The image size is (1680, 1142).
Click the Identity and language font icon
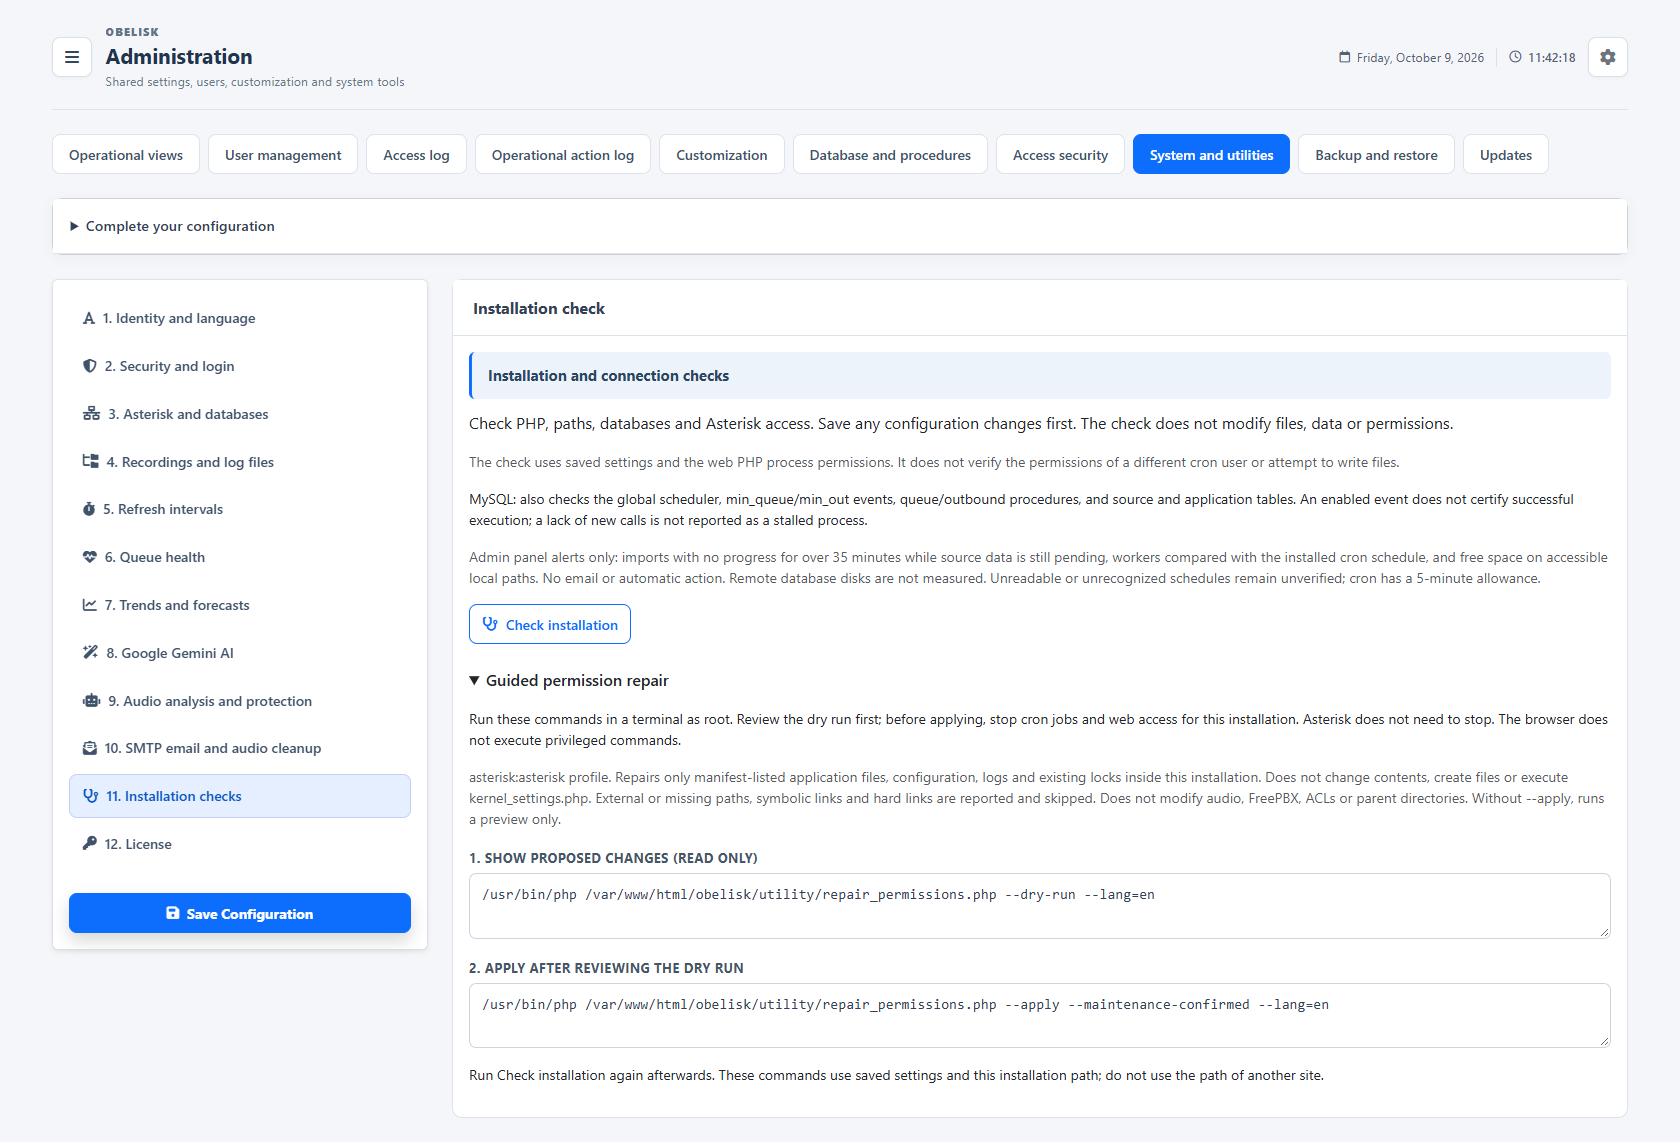coord(89,318)
